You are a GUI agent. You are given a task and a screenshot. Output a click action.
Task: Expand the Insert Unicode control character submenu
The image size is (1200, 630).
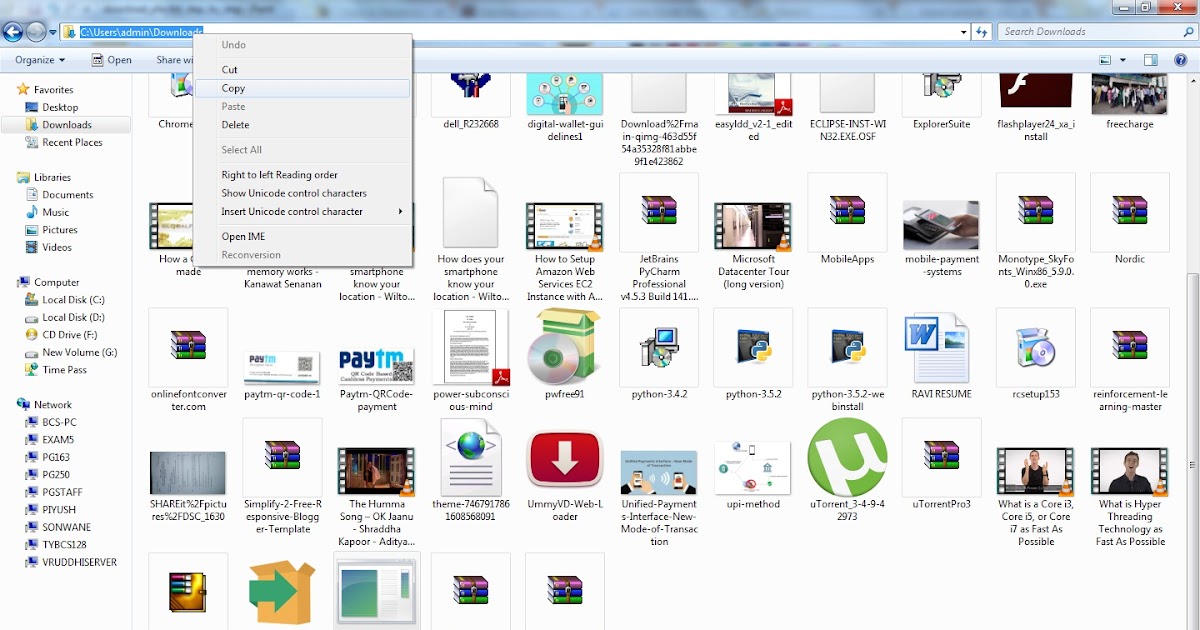point(293,211)
